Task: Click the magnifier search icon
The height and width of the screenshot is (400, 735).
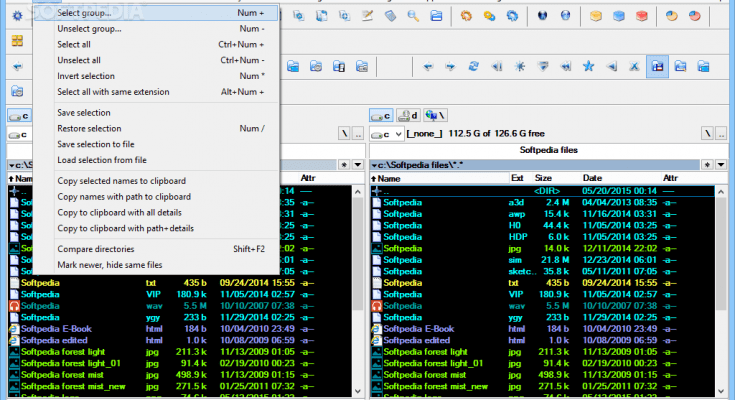Action: (413, 16)
